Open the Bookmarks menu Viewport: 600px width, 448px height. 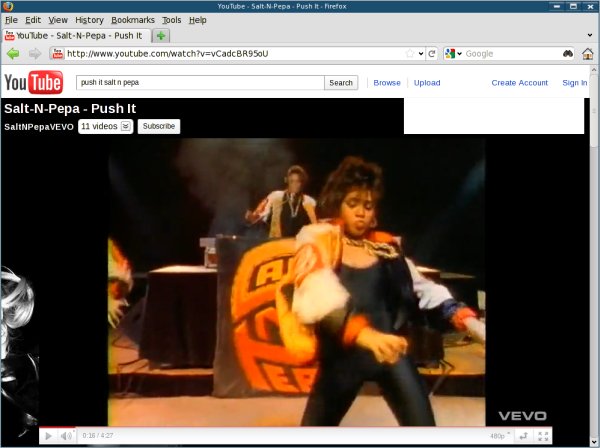[133, 20]
